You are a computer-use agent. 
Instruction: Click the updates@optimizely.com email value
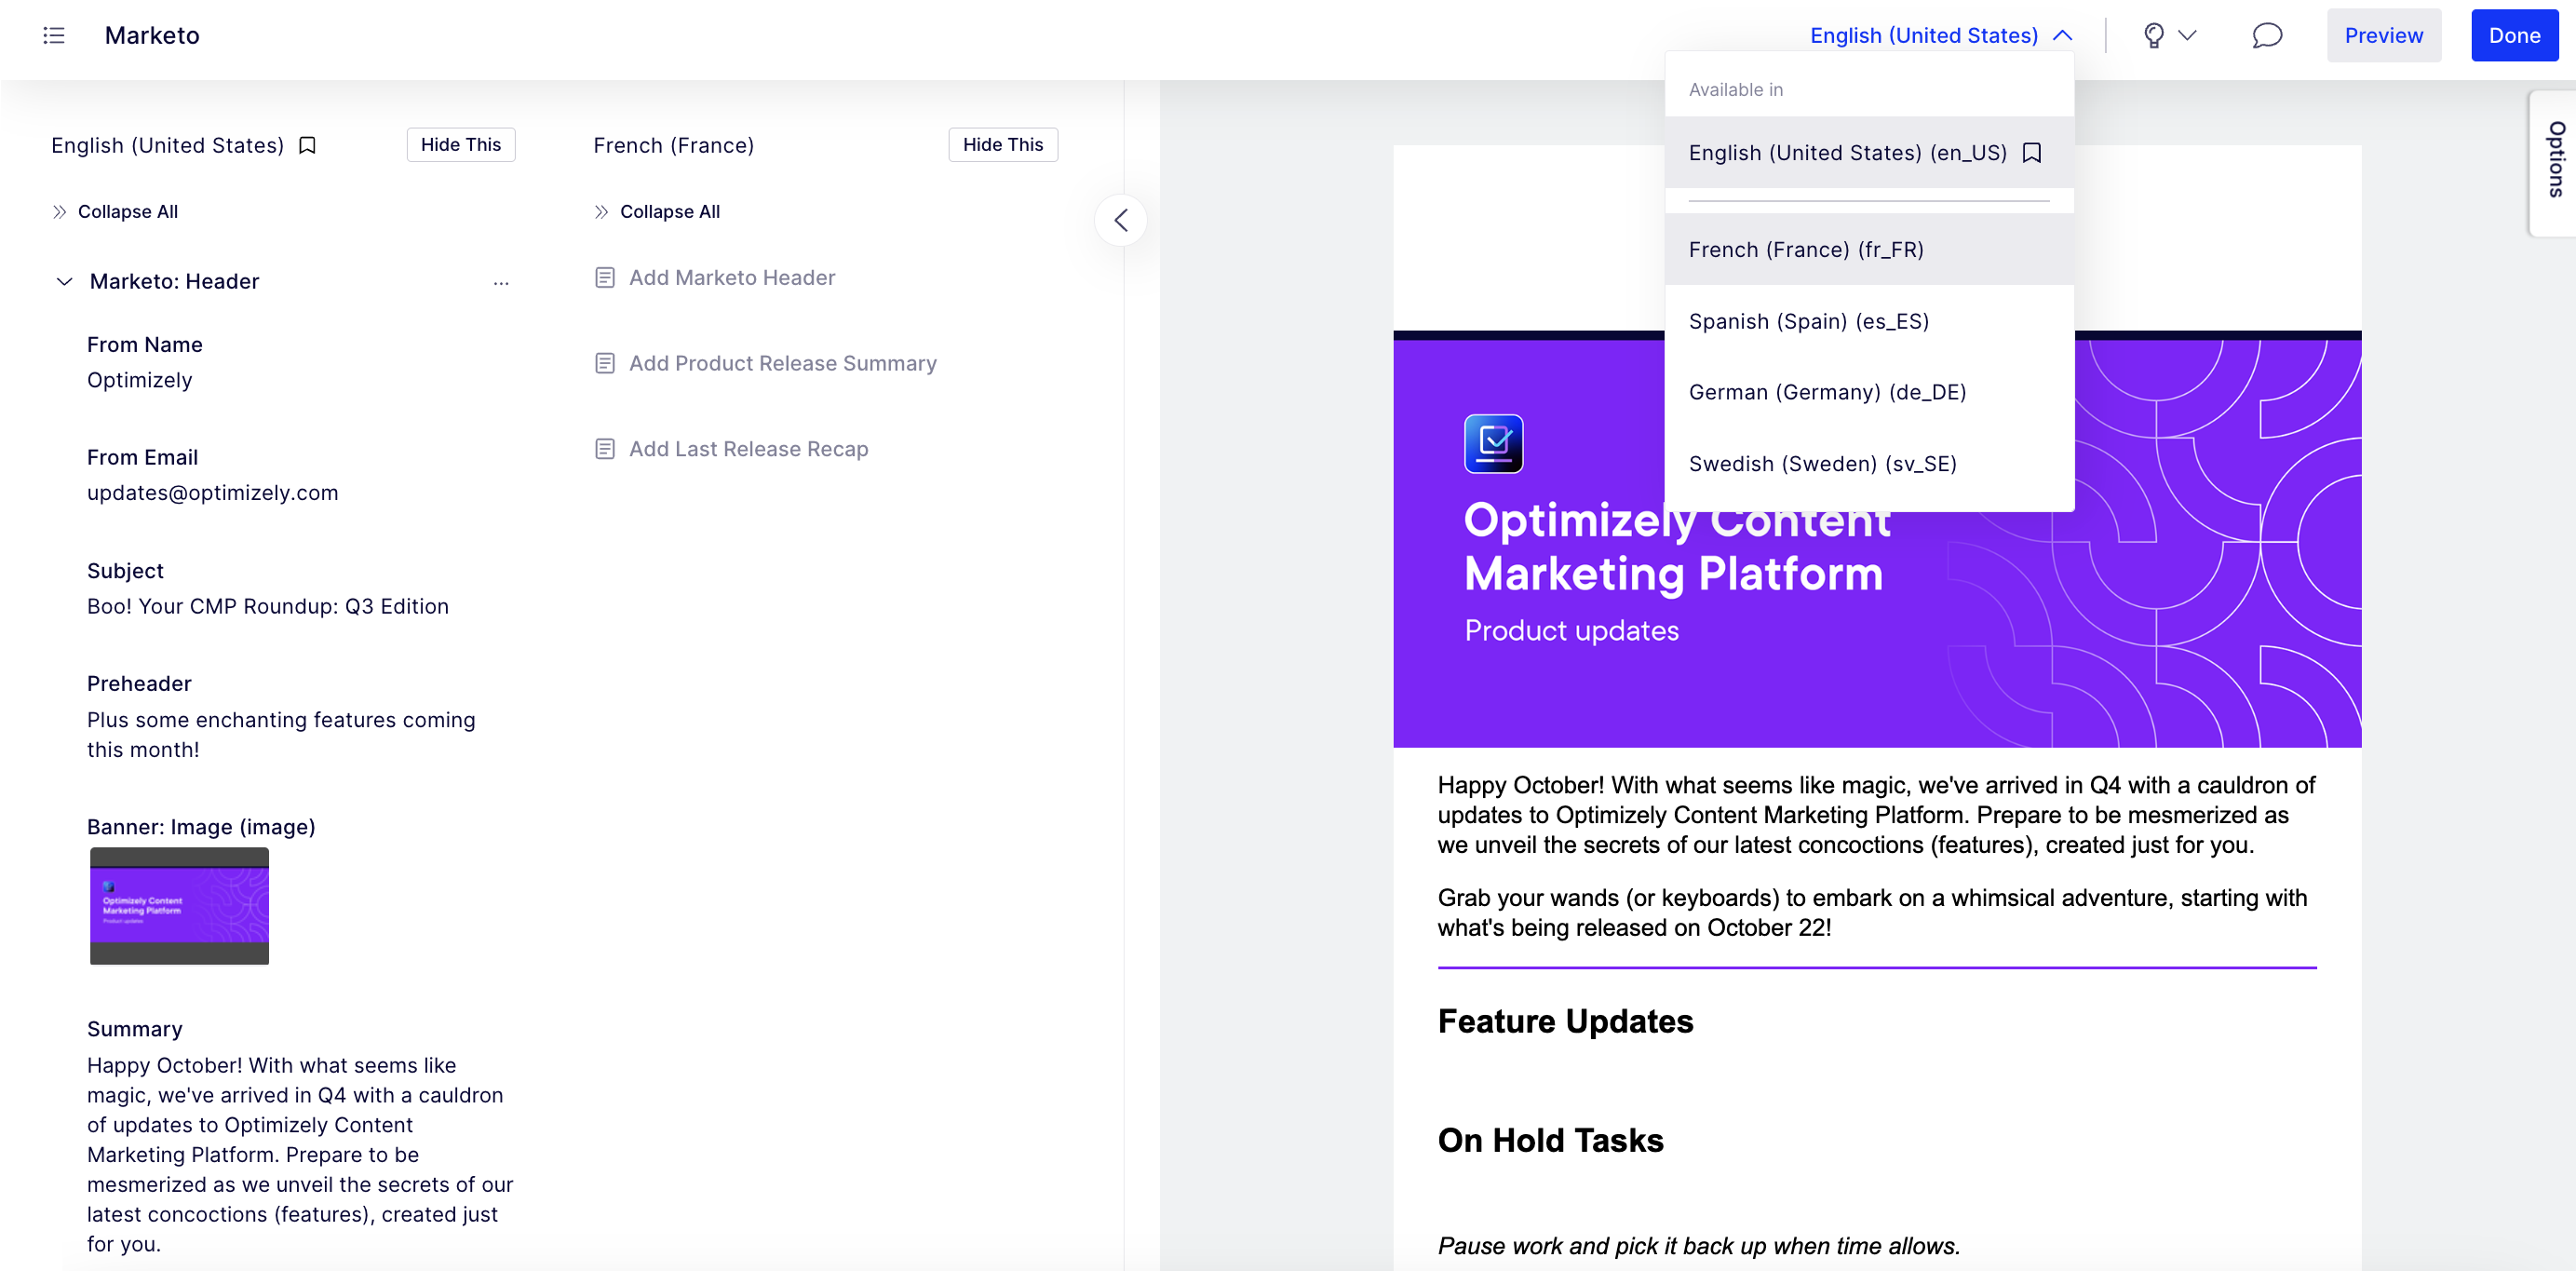point(212,493)
